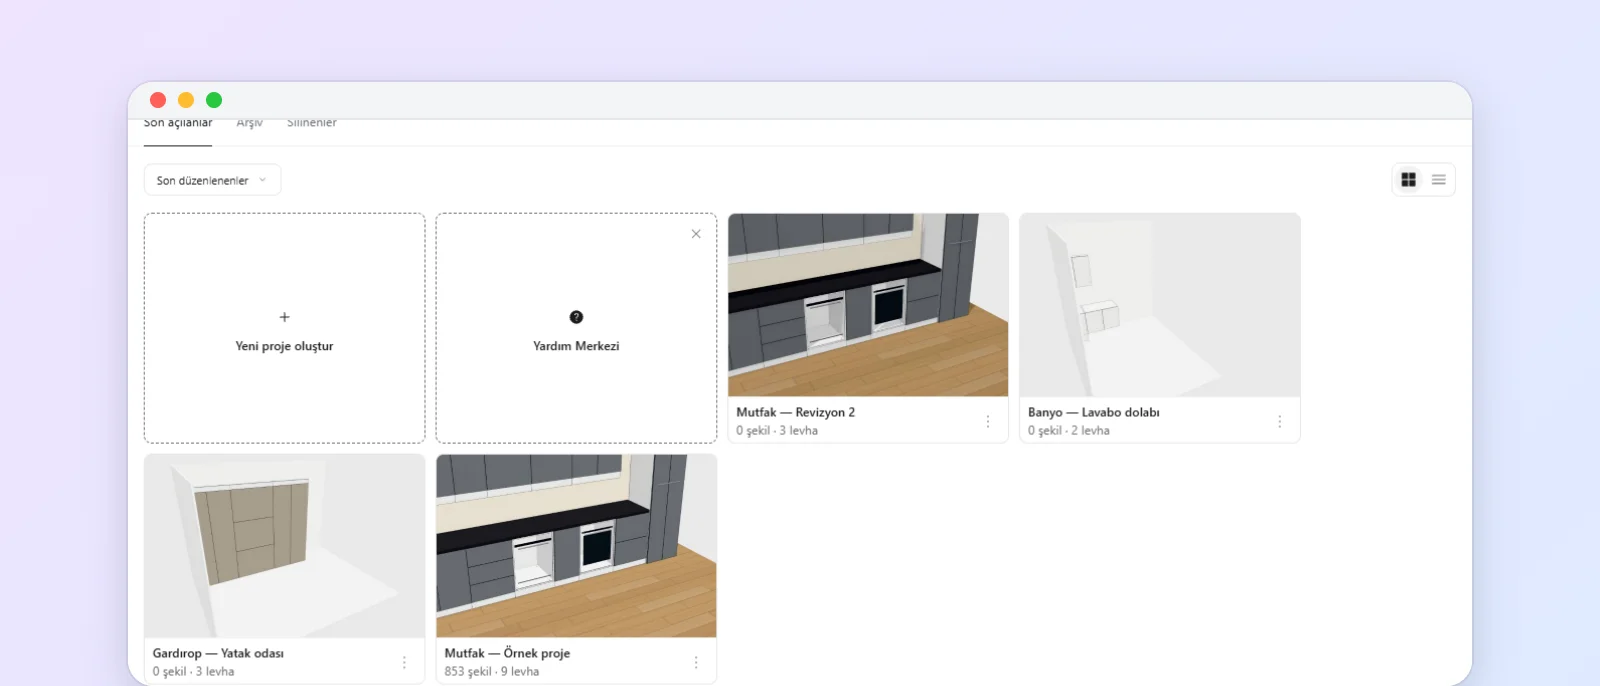Switch to the Silinenler tab

click(312, 124)
